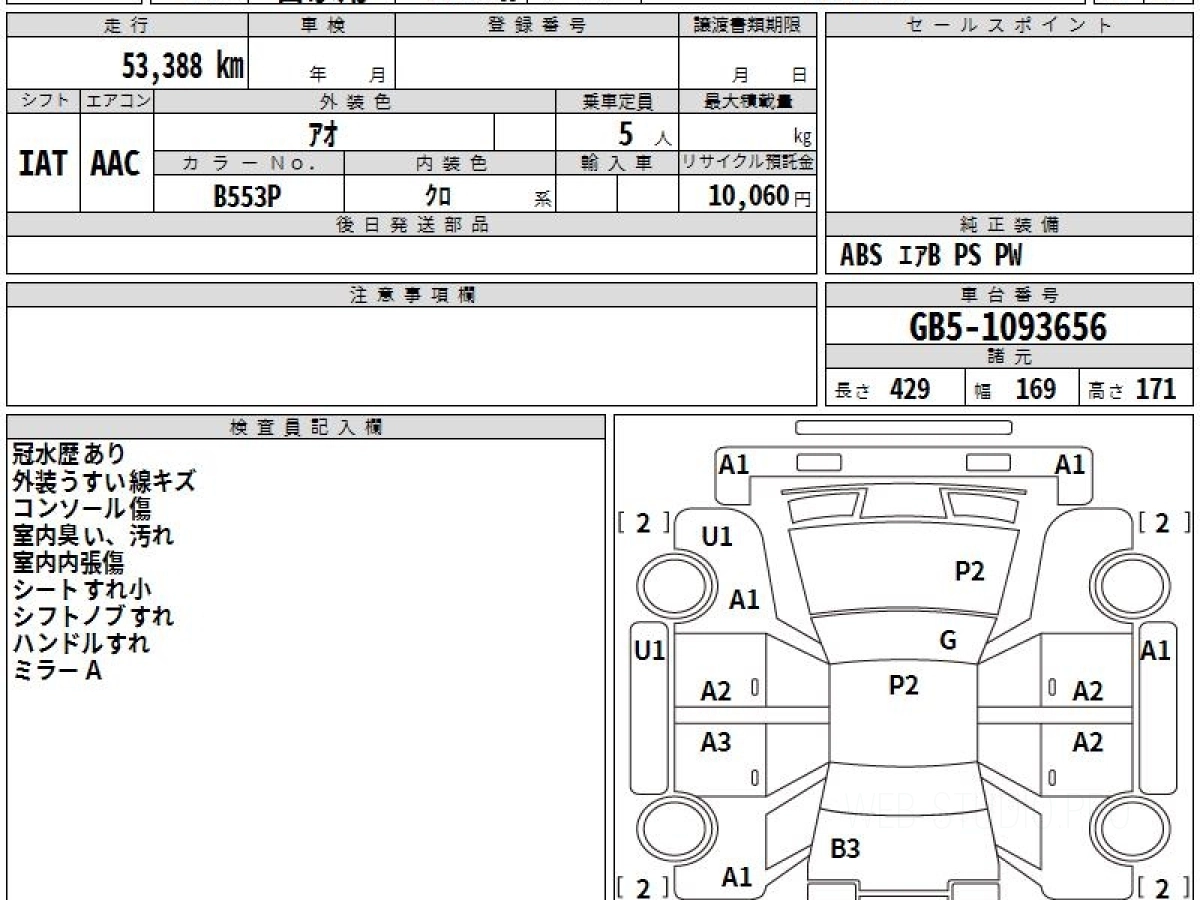Click the ABS エアB PS PW equipment line
The image size is (1200, 900).
(931, 256)
